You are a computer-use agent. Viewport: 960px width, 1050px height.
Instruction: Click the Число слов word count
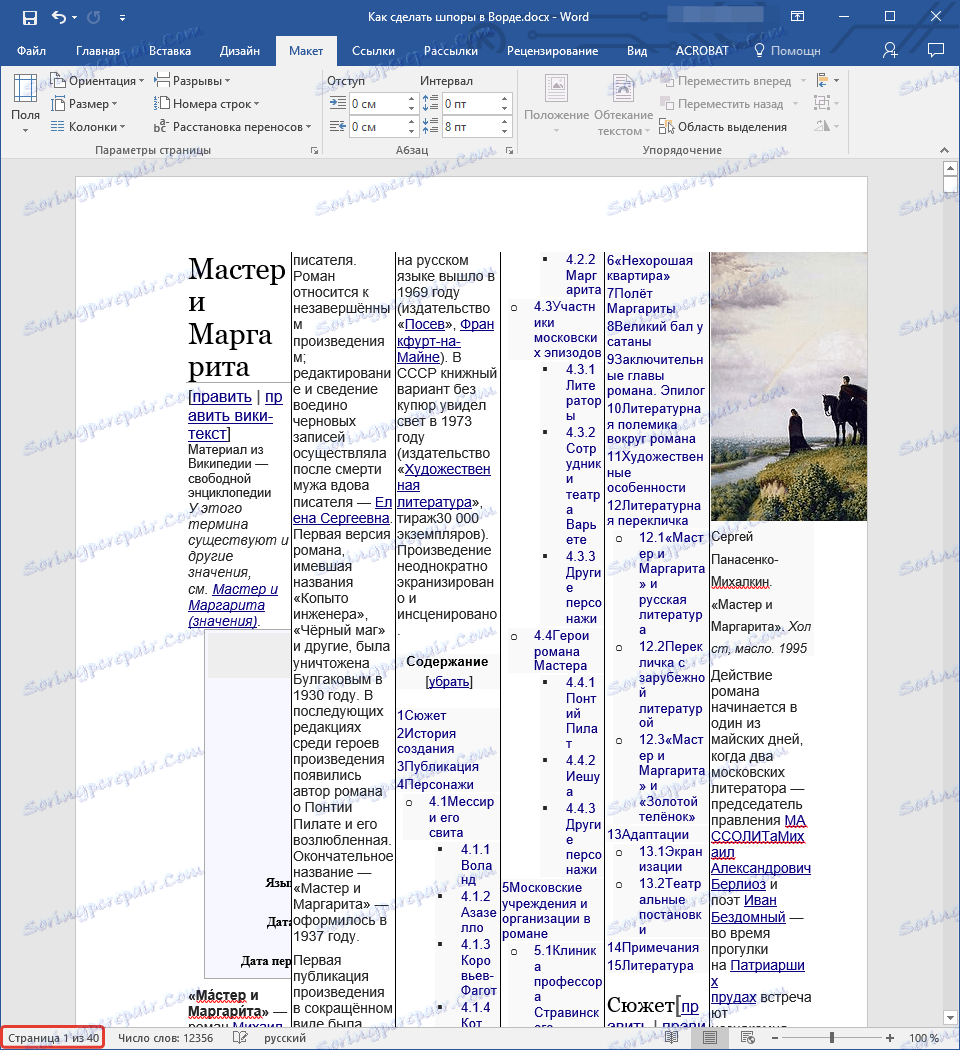(x=165, y=1038)
